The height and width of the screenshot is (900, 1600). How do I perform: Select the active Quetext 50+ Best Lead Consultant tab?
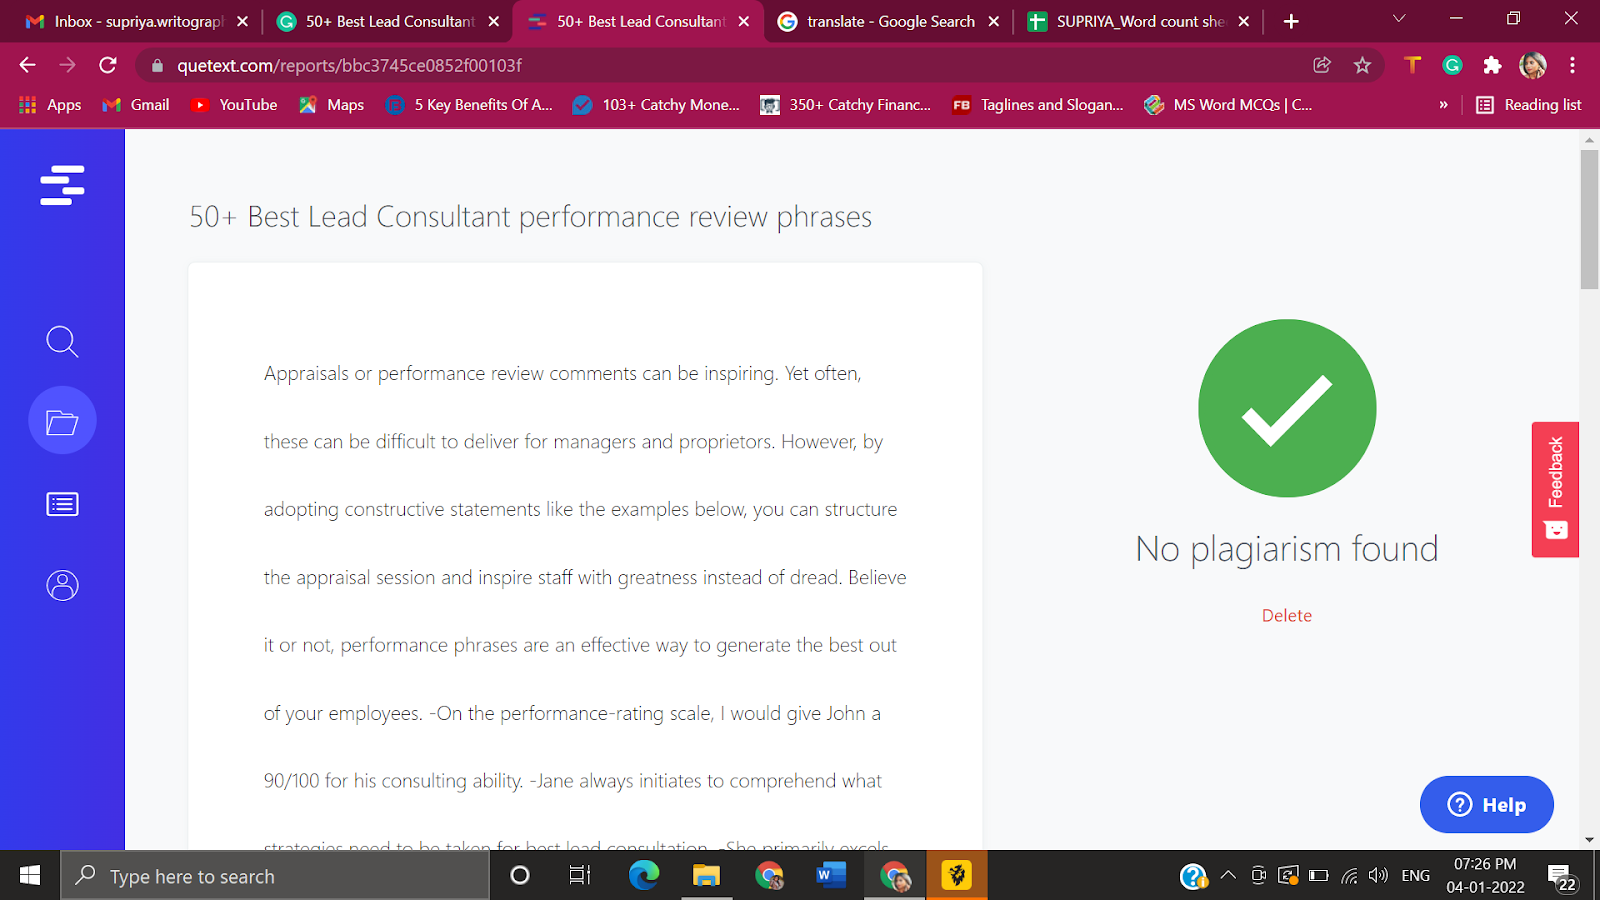tap(640, 21)
